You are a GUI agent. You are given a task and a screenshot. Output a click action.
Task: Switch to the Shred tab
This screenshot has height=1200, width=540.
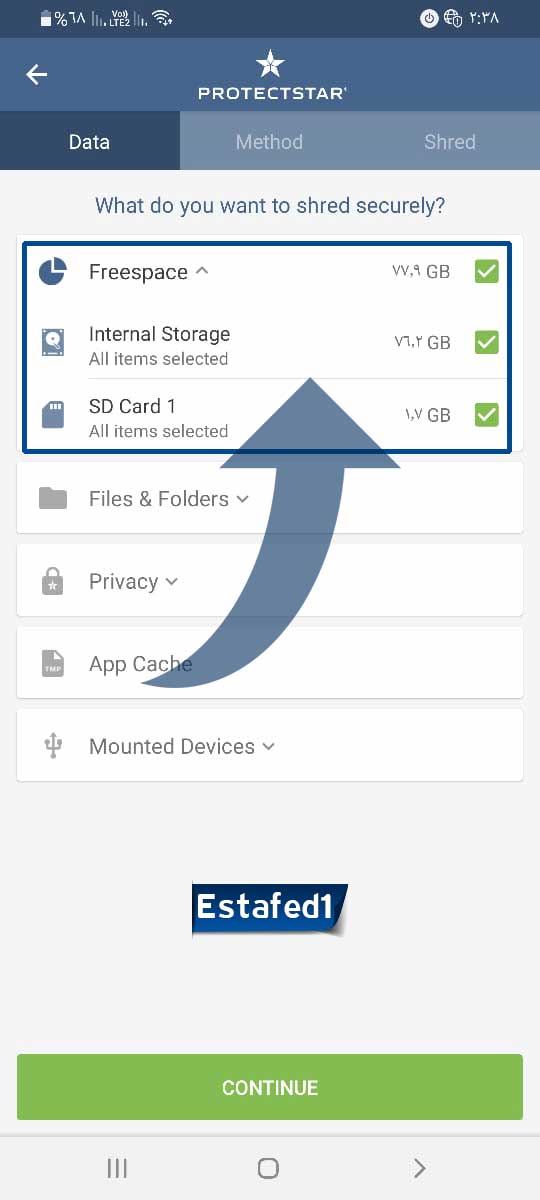coord(450,142)
